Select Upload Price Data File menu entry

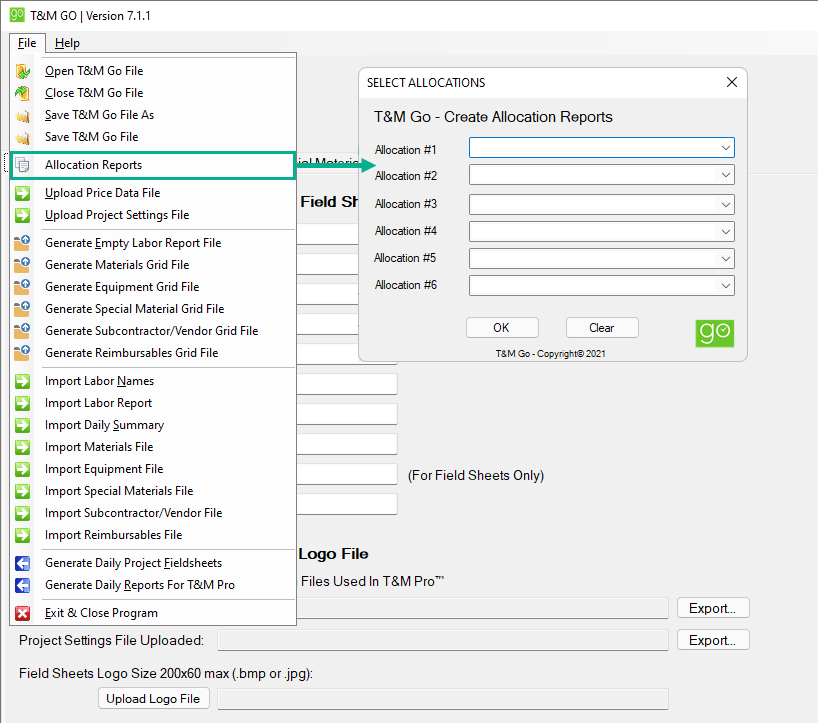(153, 193)
